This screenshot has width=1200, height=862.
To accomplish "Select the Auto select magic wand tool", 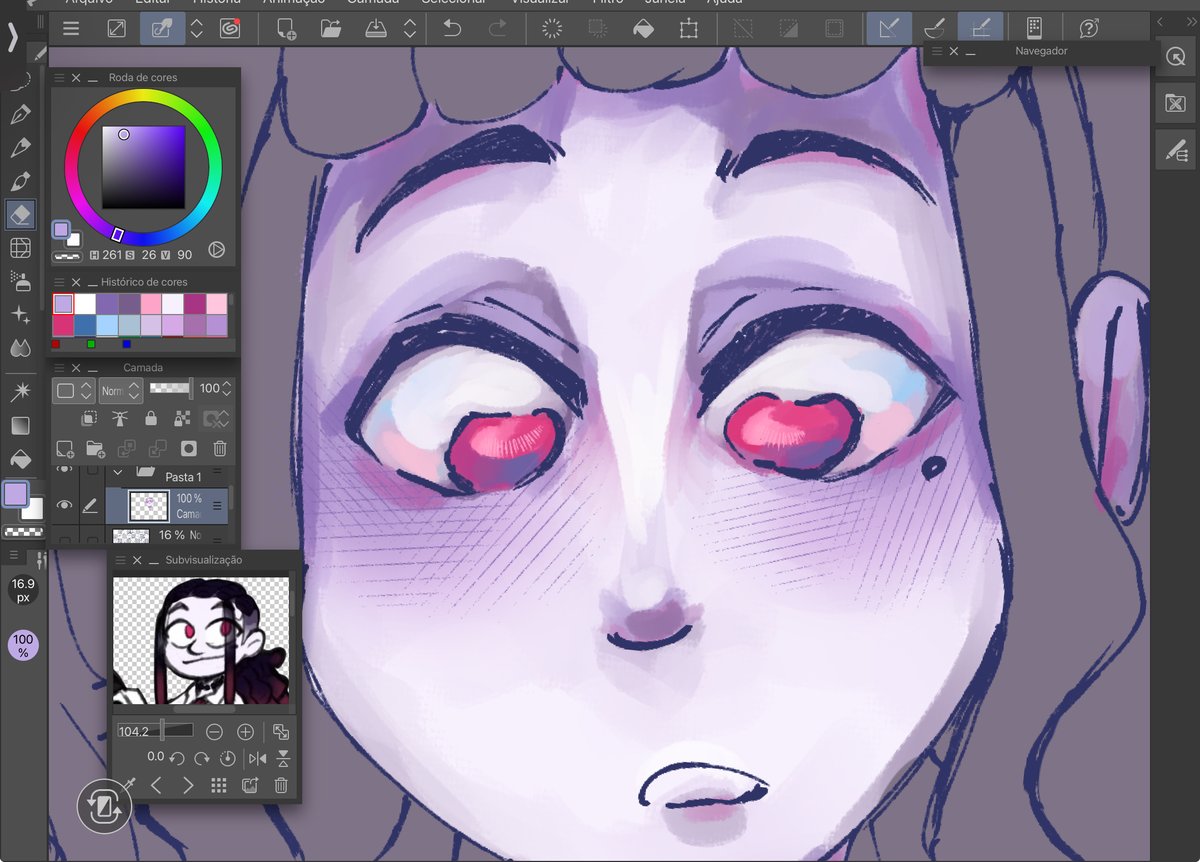I will 20,391.
